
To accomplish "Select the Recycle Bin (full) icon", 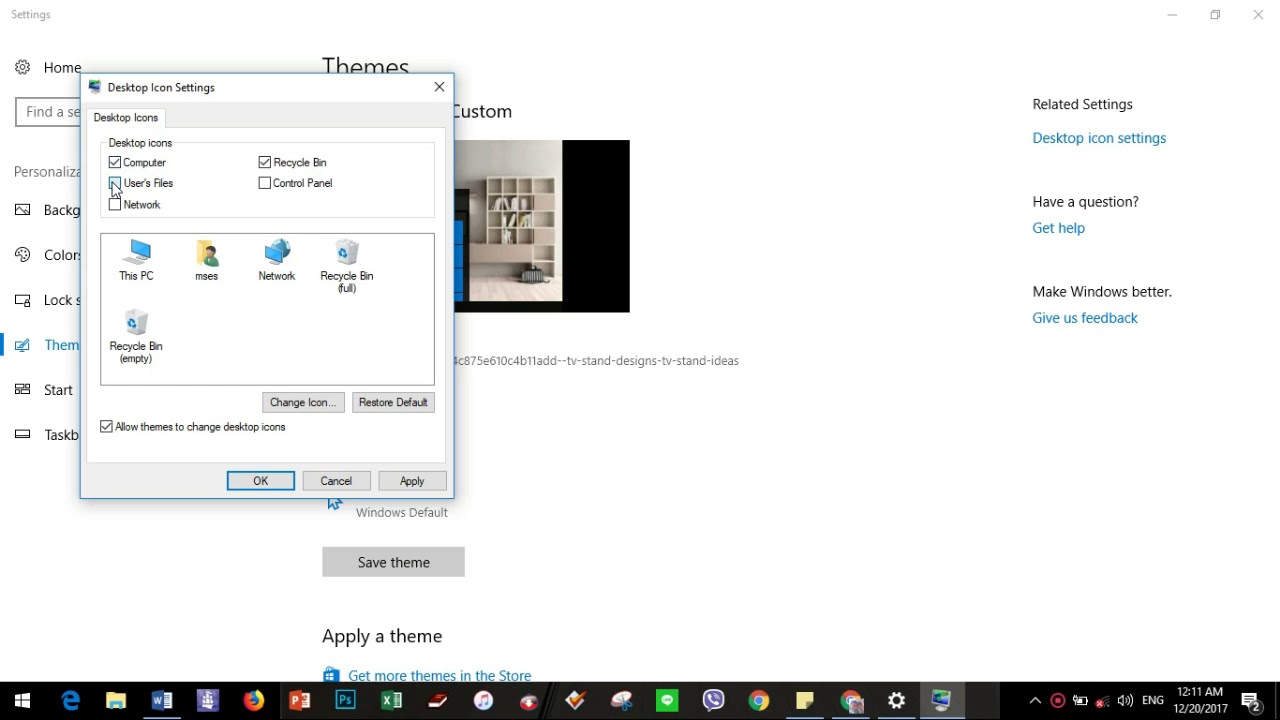I will click(347, 266).
